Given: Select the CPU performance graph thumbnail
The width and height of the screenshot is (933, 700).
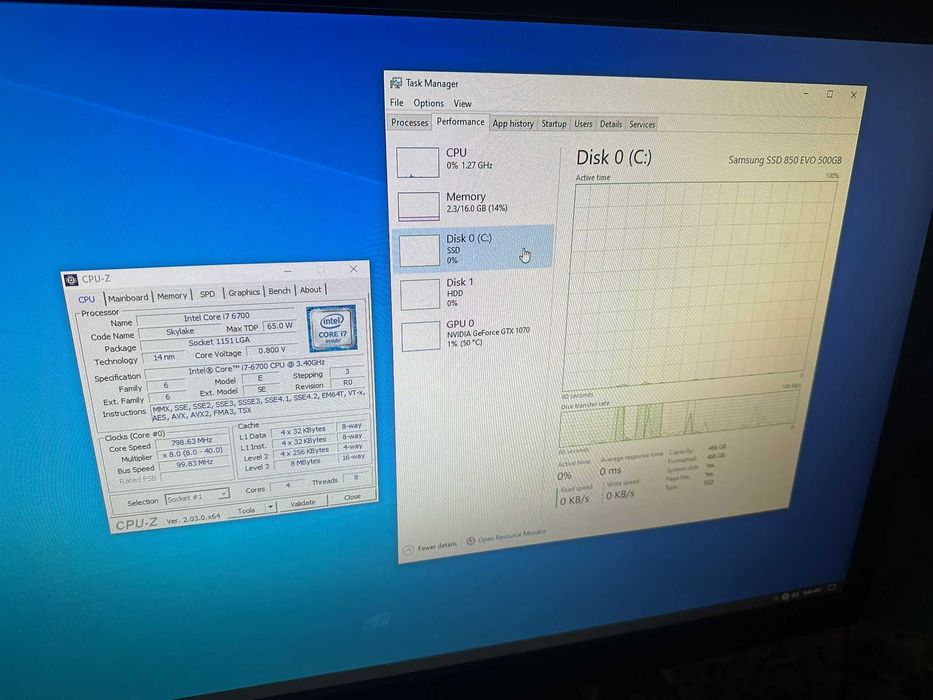Looking at the screenshot, I should 417,162.
